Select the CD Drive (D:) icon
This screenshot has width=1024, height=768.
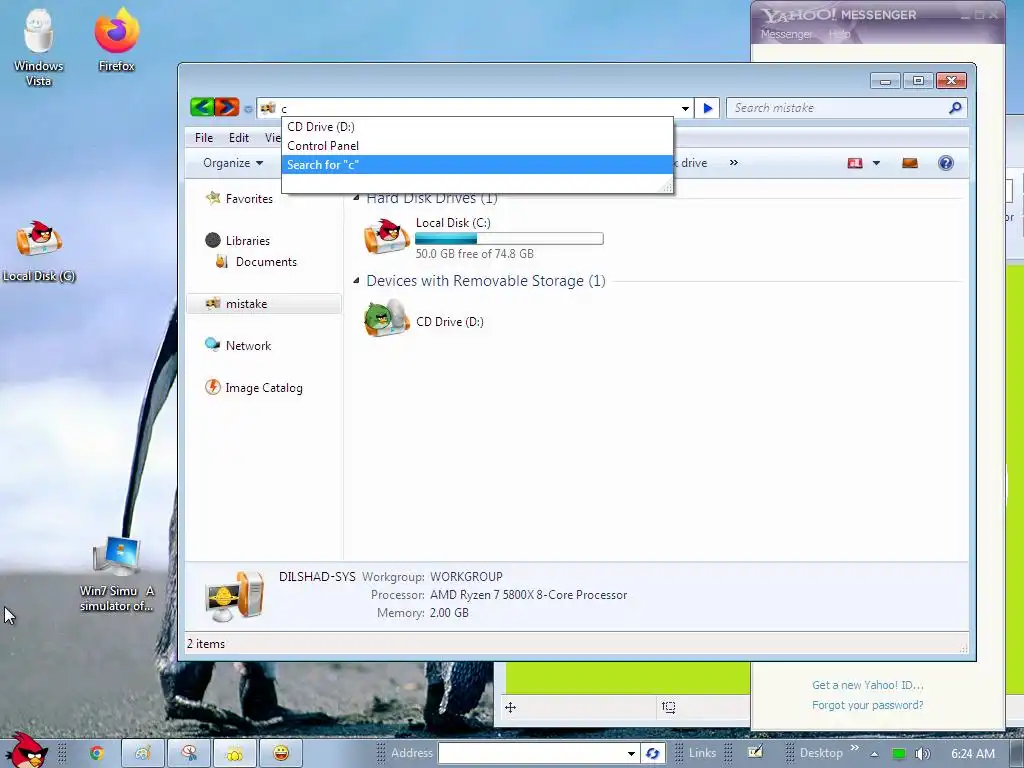pos(387,318)
